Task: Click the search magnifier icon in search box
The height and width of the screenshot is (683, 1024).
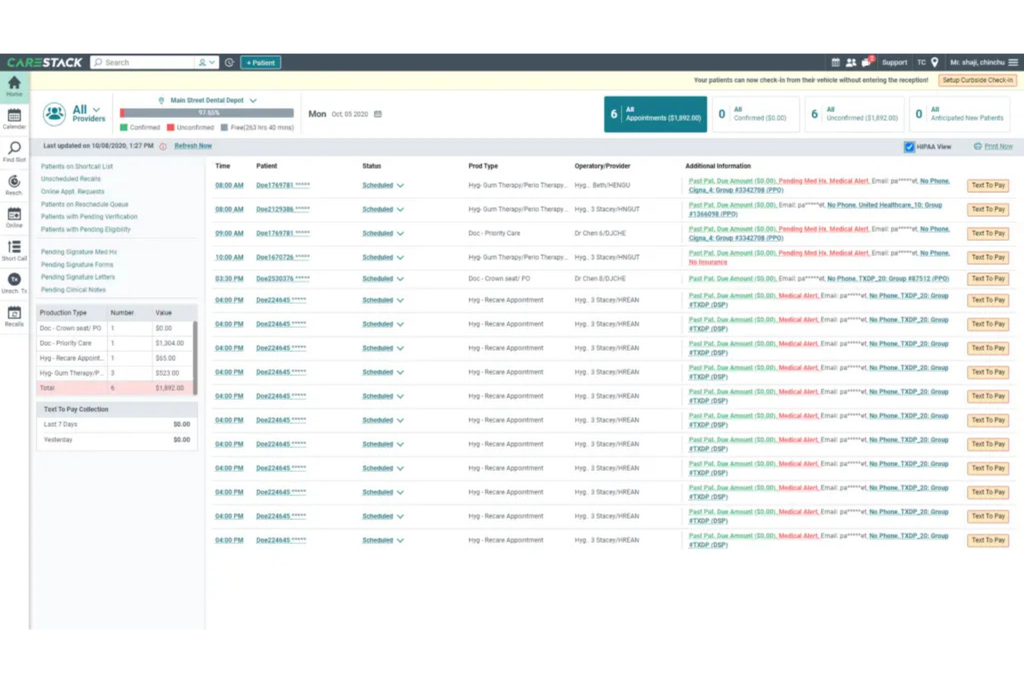Action: point(98,63)
